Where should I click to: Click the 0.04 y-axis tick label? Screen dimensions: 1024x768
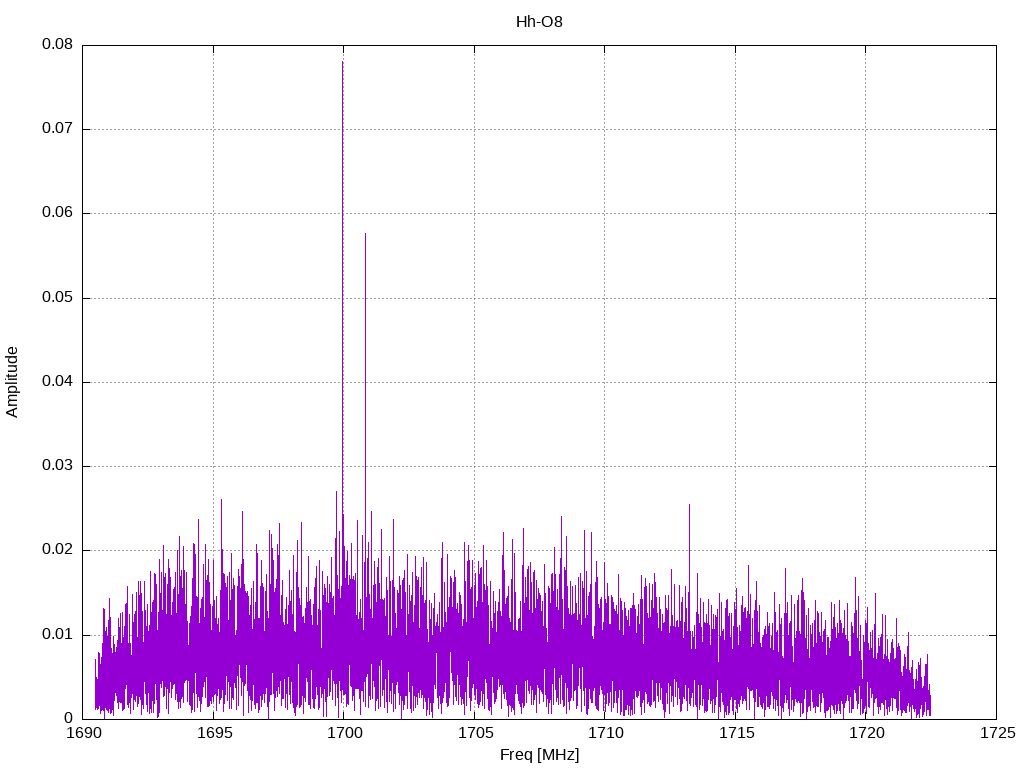pos(57,382)
